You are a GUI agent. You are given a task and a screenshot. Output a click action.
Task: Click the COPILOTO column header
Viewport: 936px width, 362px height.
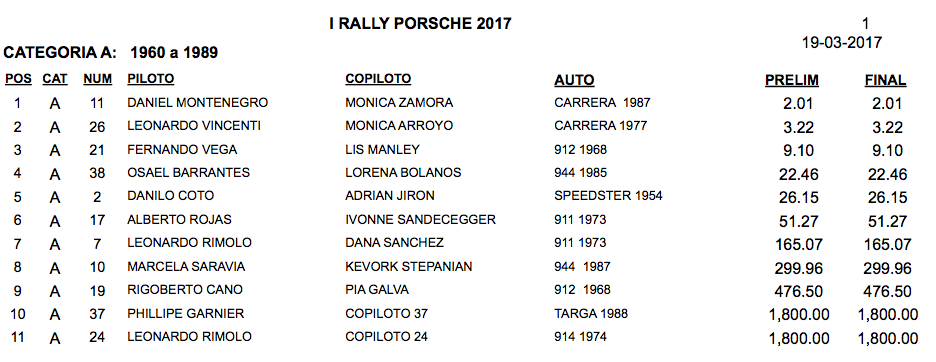coord(378,79)
